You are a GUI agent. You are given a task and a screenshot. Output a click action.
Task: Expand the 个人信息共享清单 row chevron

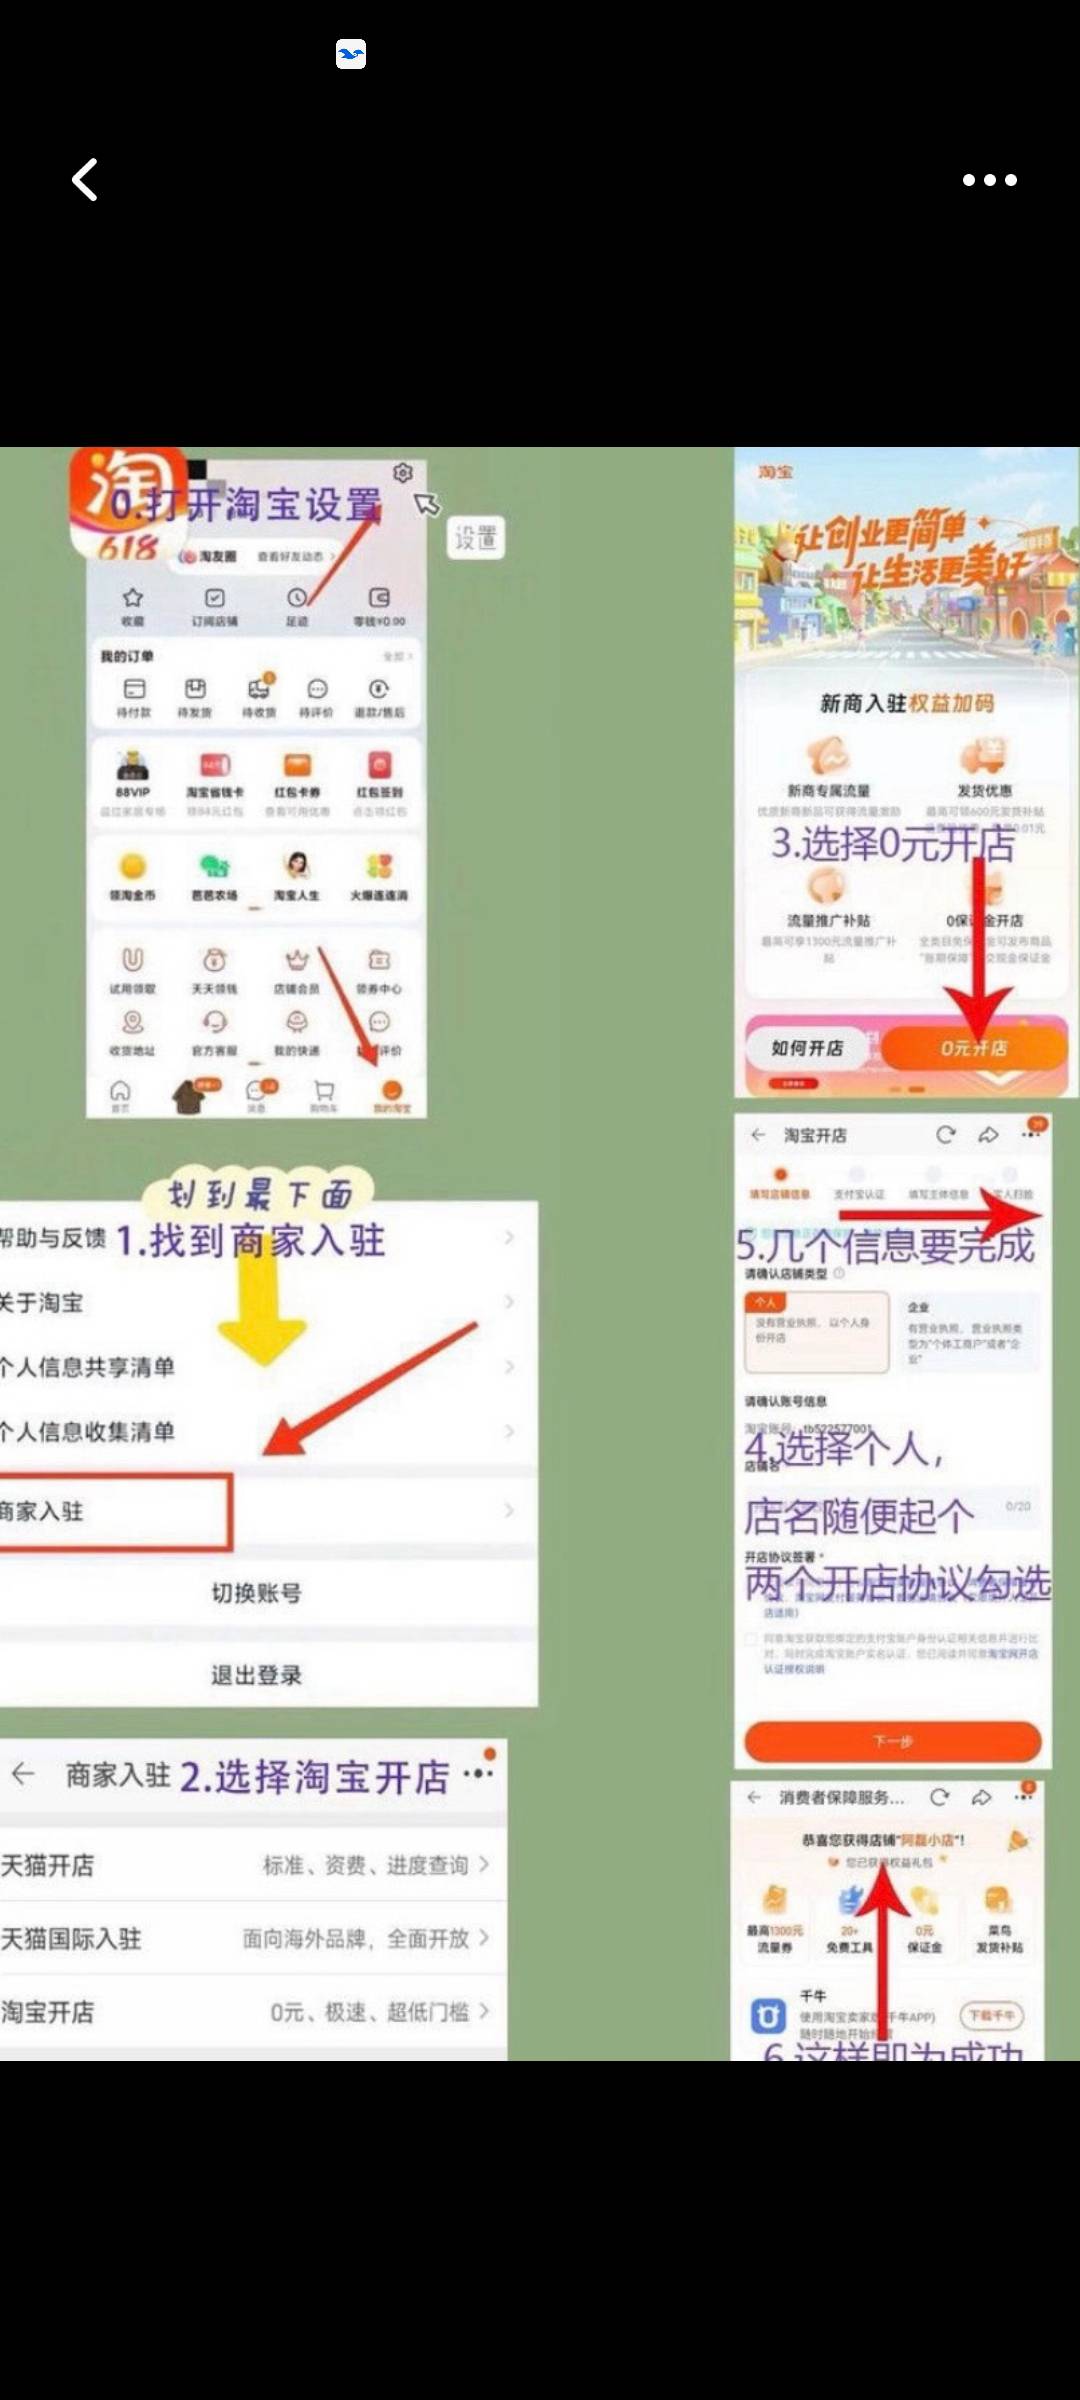[509, 1367]
